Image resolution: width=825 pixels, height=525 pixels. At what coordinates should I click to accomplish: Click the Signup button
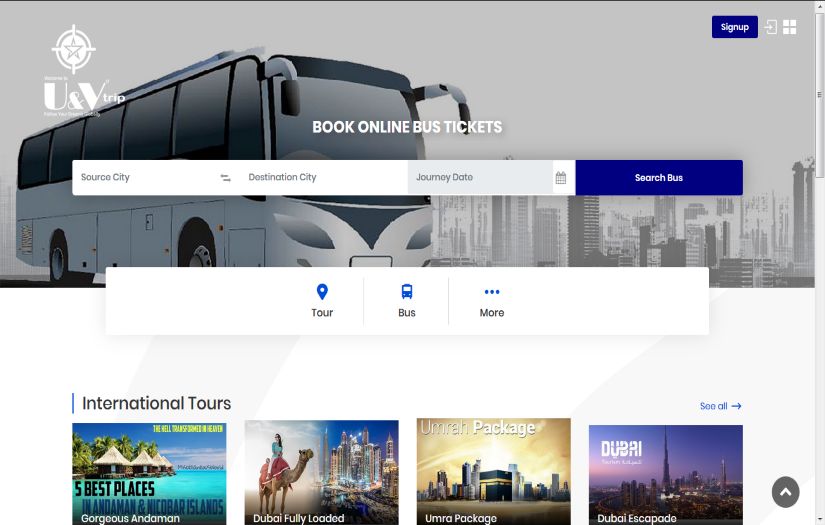click(735, 27)
